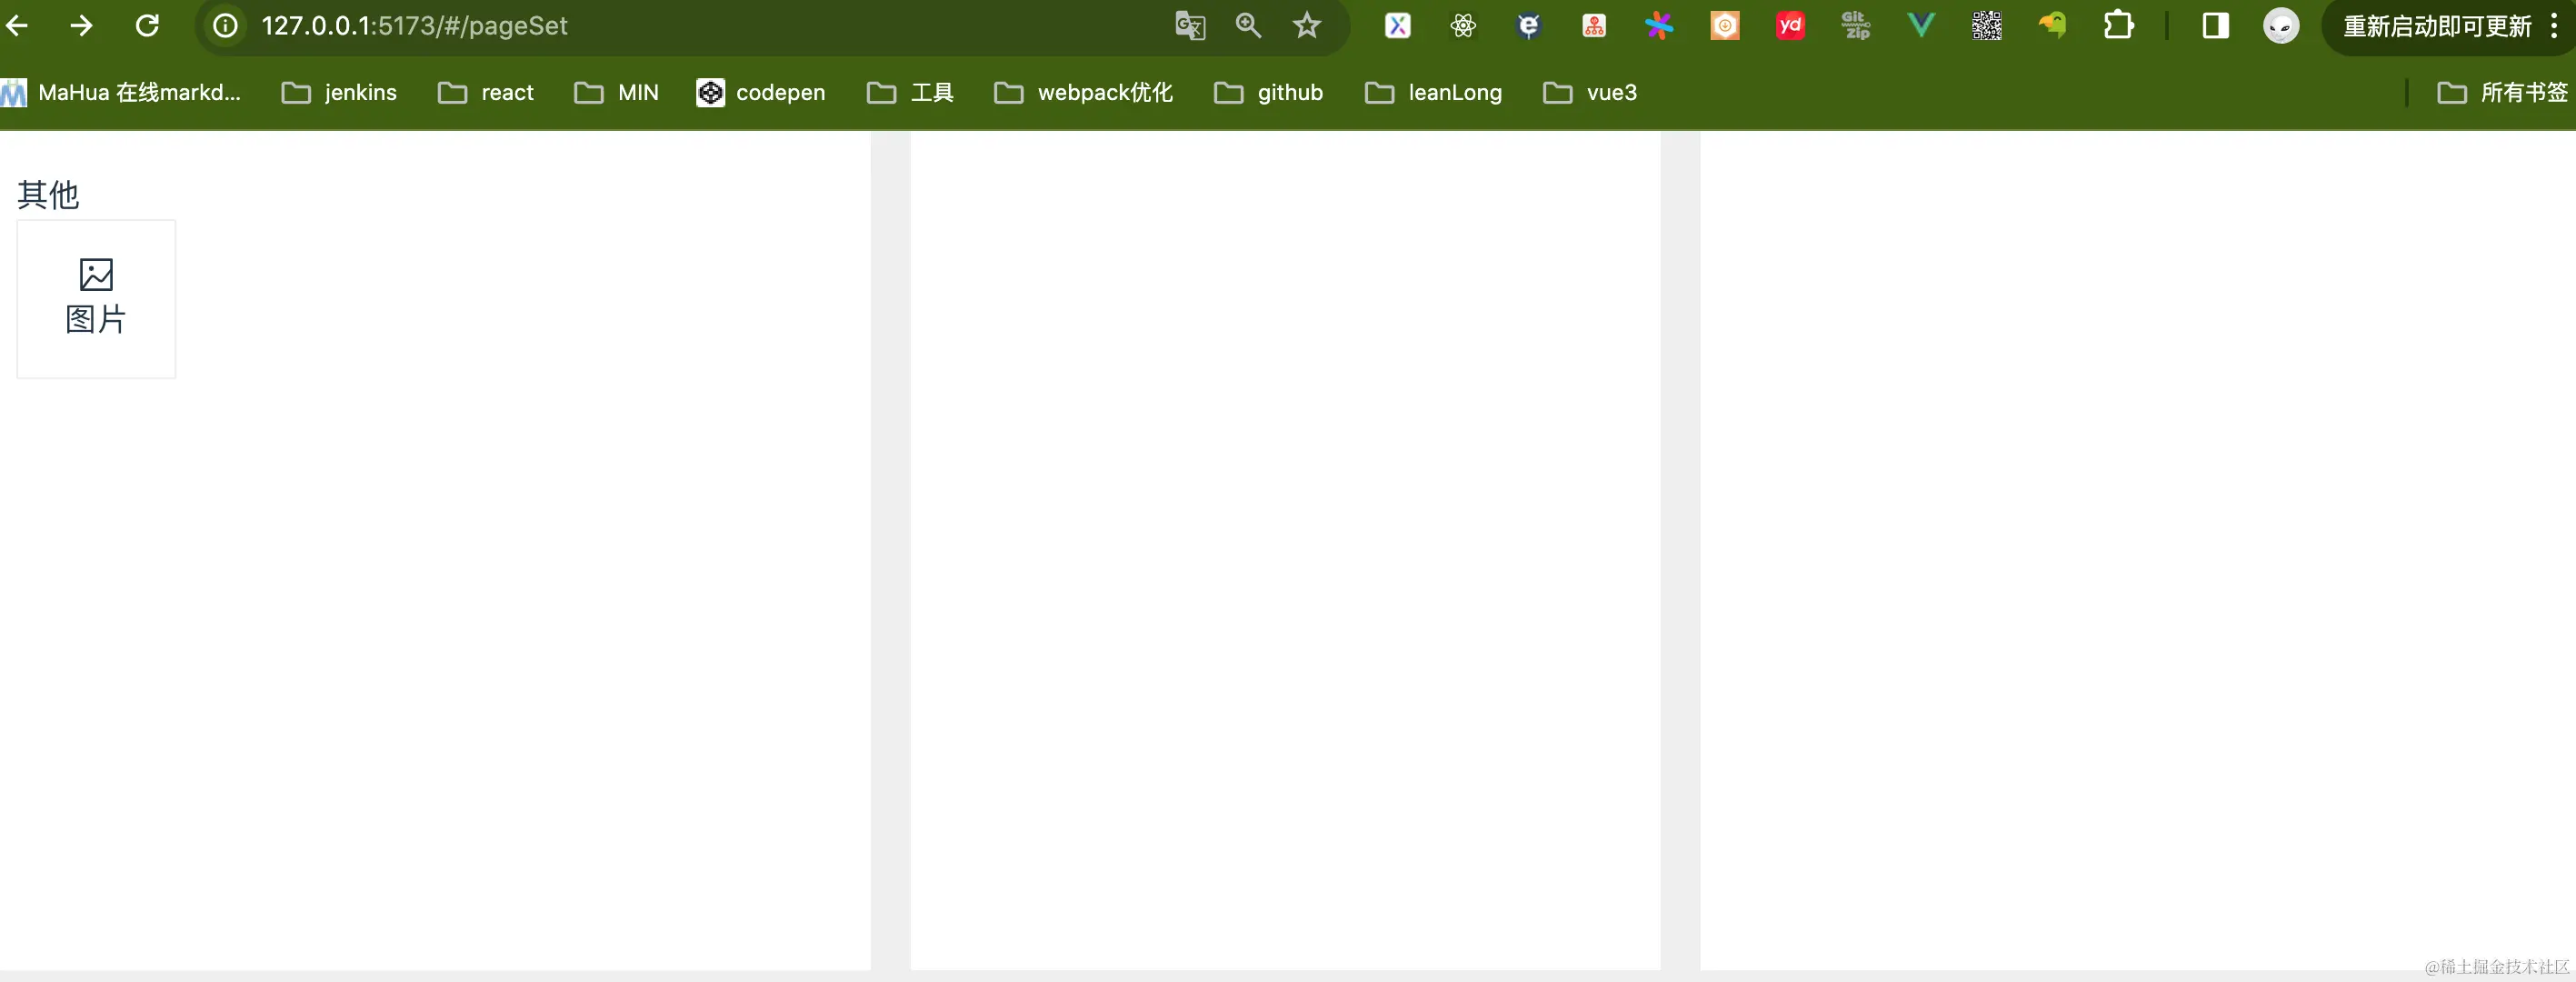Open React Developer Tools extension icon
This screenshot has height=982, width=2576.
1462,26
